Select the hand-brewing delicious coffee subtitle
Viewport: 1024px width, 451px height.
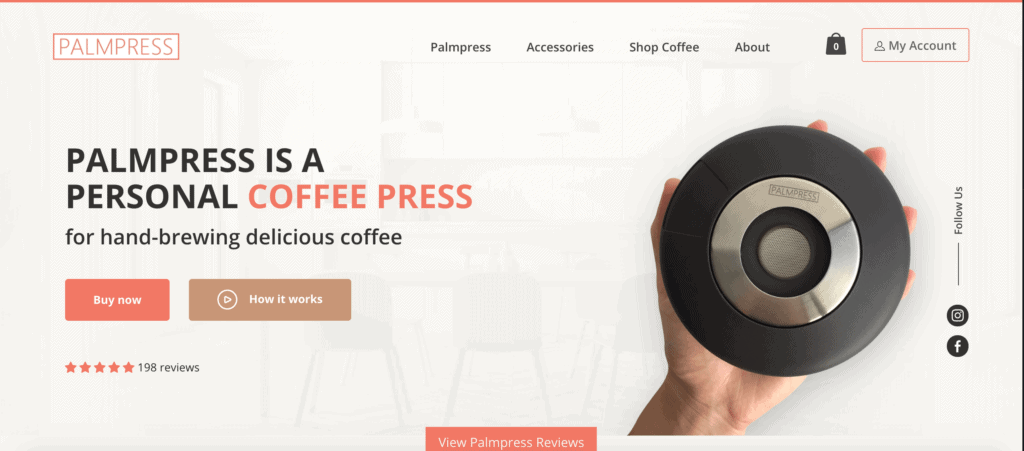tap(233, 238)
